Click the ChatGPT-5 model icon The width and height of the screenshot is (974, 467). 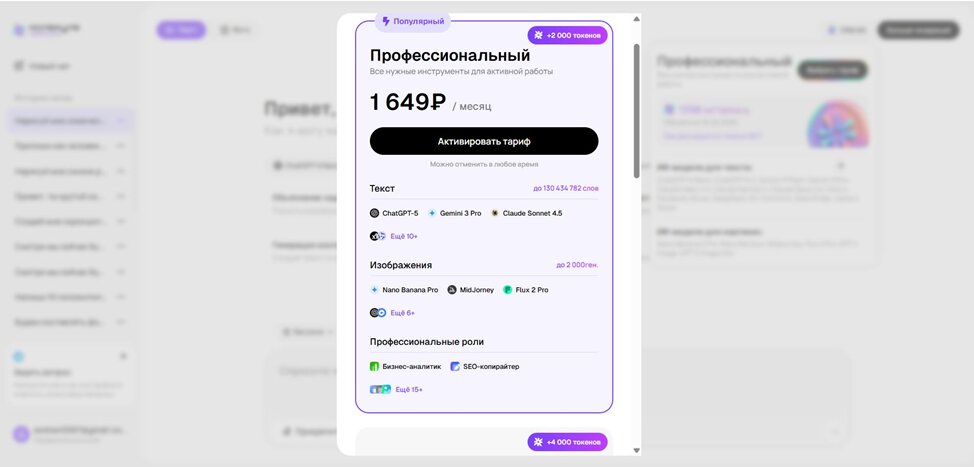tap(375, 213)
